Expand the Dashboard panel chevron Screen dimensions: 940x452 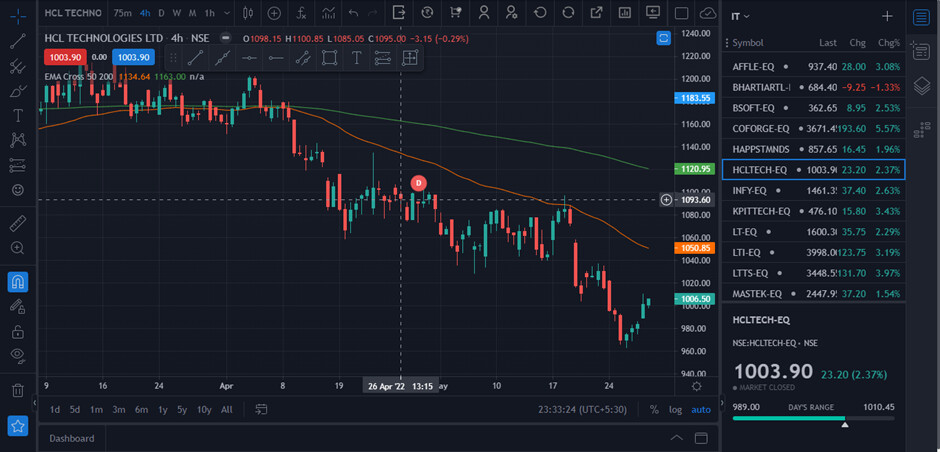point(676,438)
